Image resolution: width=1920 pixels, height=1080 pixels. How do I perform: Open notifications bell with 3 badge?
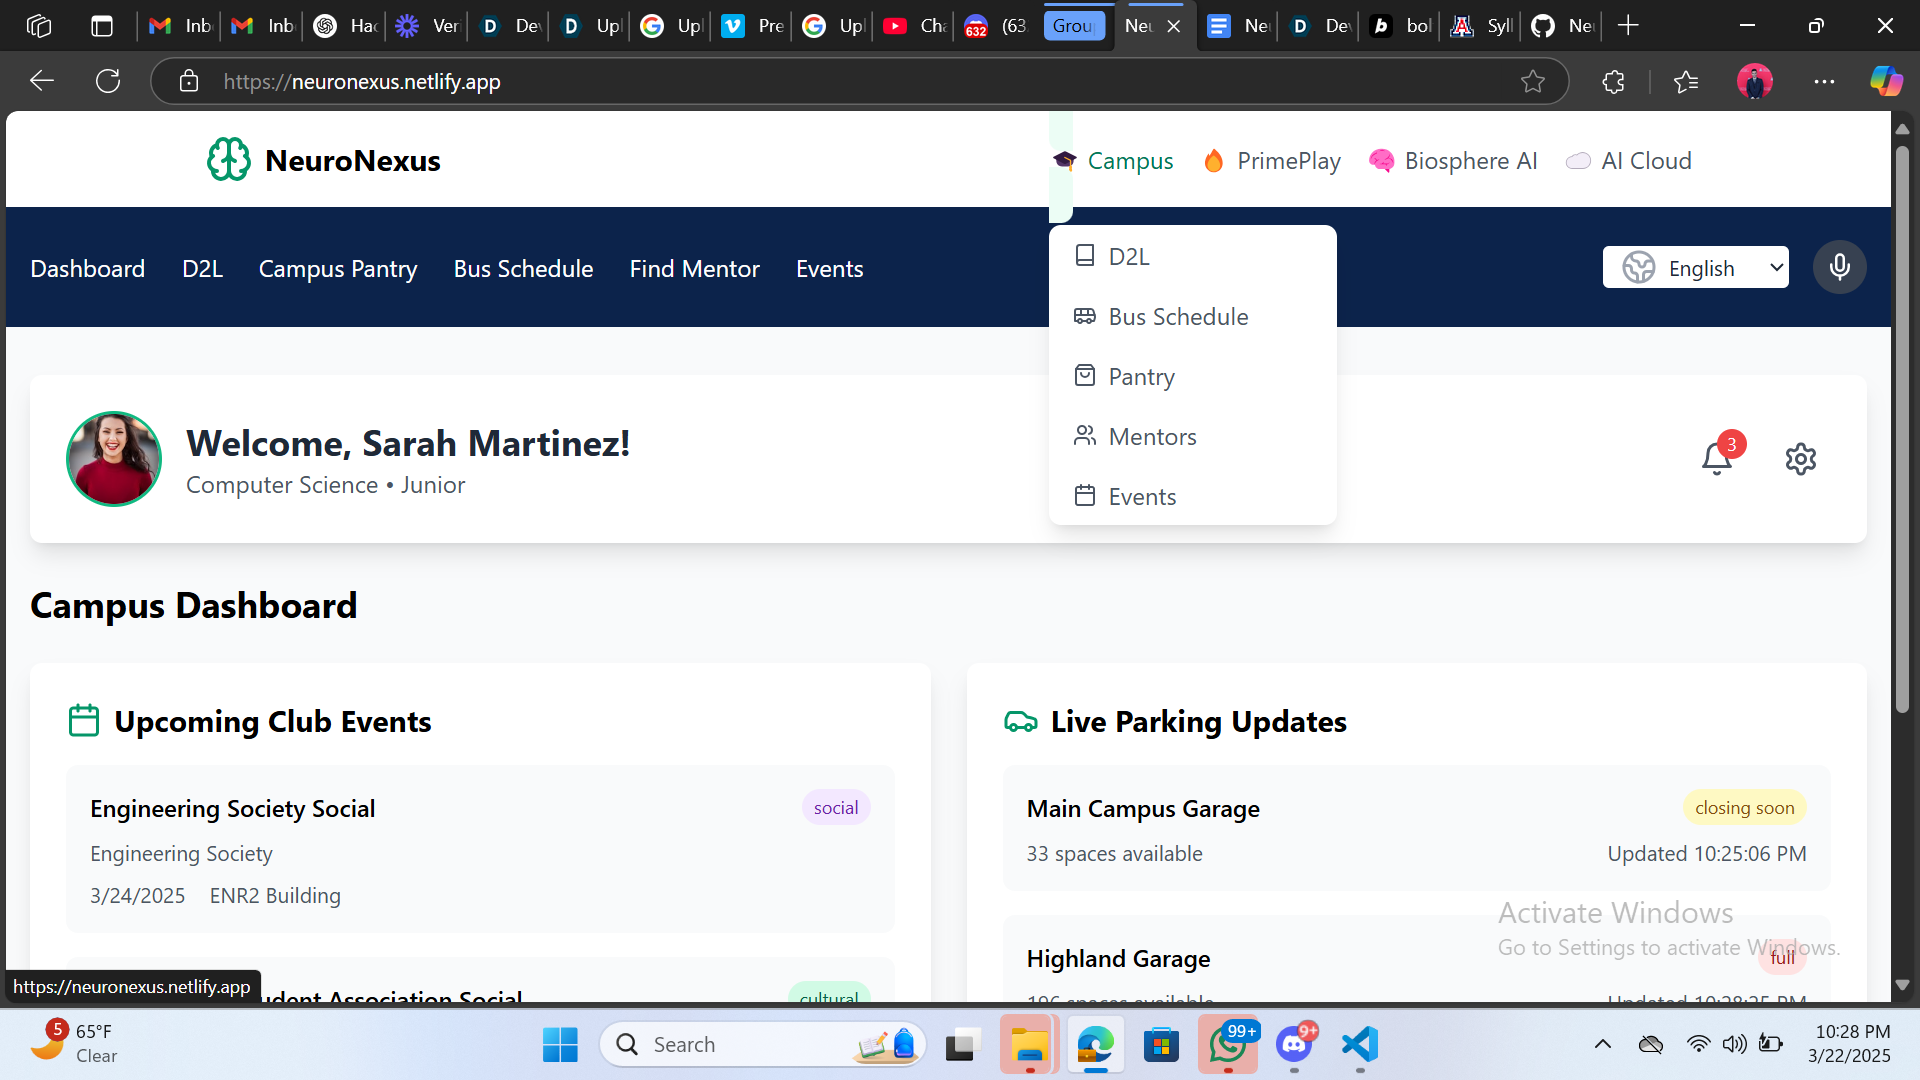click(1717, 458)
